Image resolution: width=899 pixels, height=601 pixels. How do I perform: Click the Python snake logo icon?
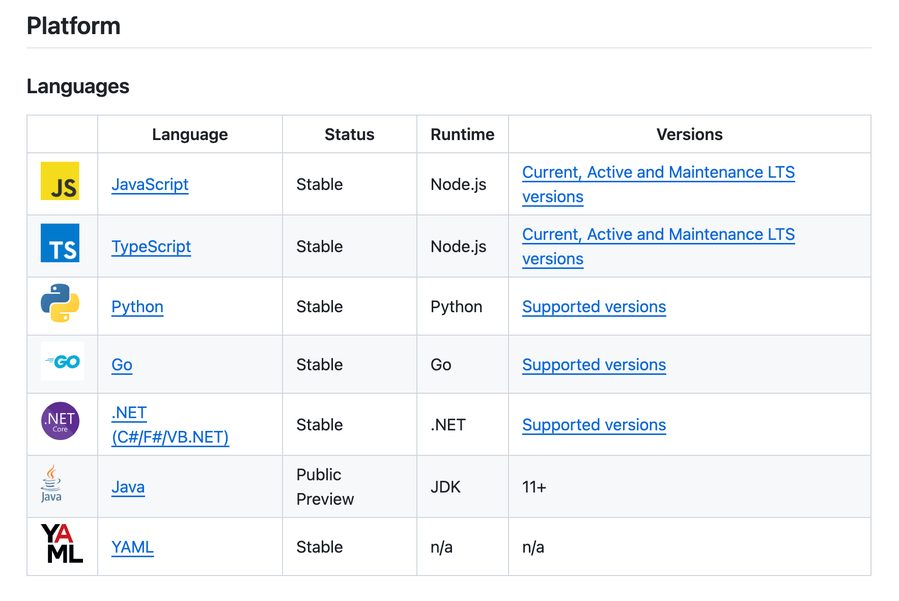pos(60,305)
